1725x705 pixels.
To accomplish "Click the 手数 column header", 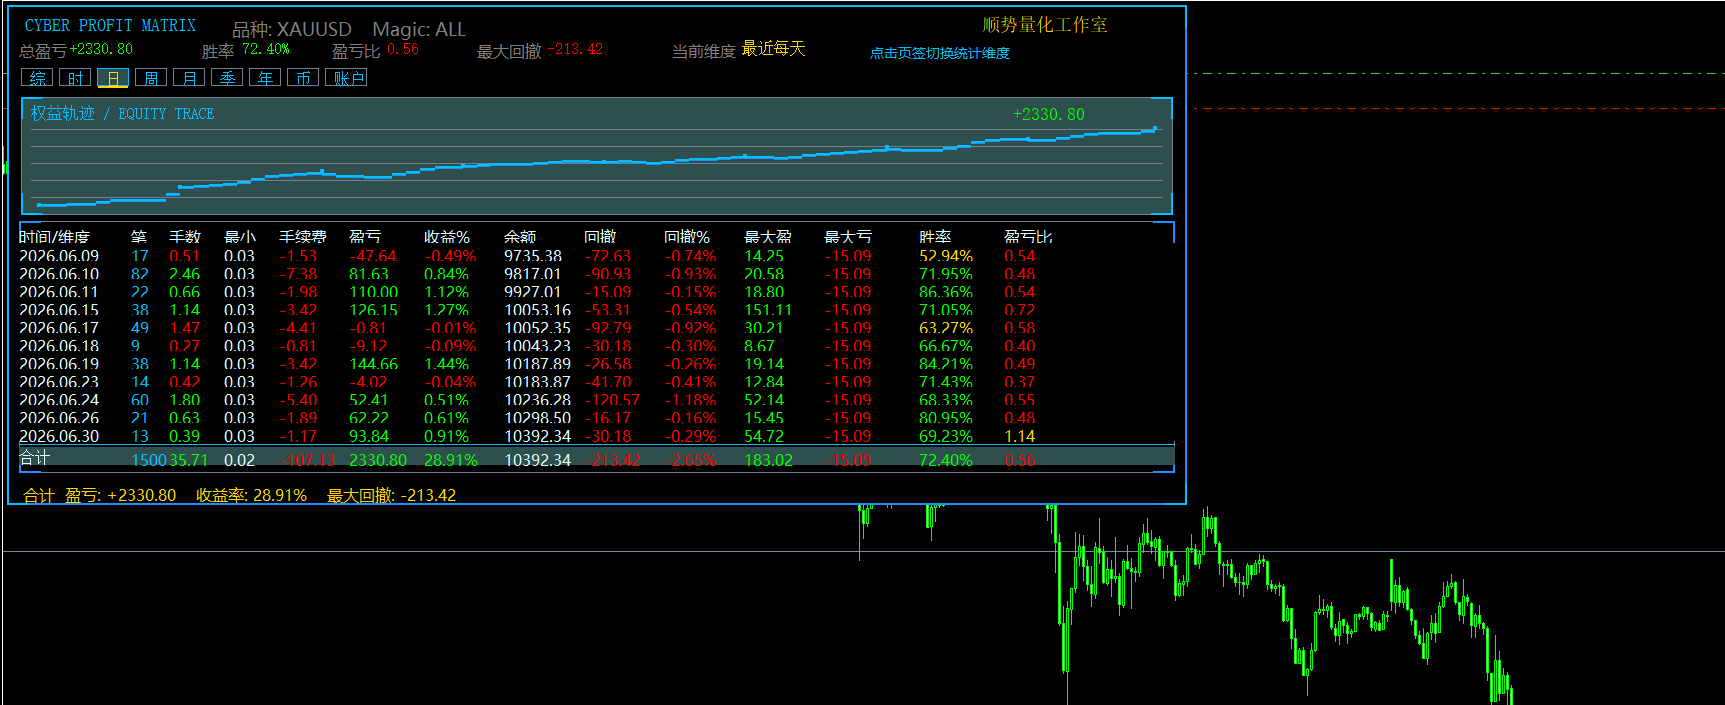I will 185,237.
